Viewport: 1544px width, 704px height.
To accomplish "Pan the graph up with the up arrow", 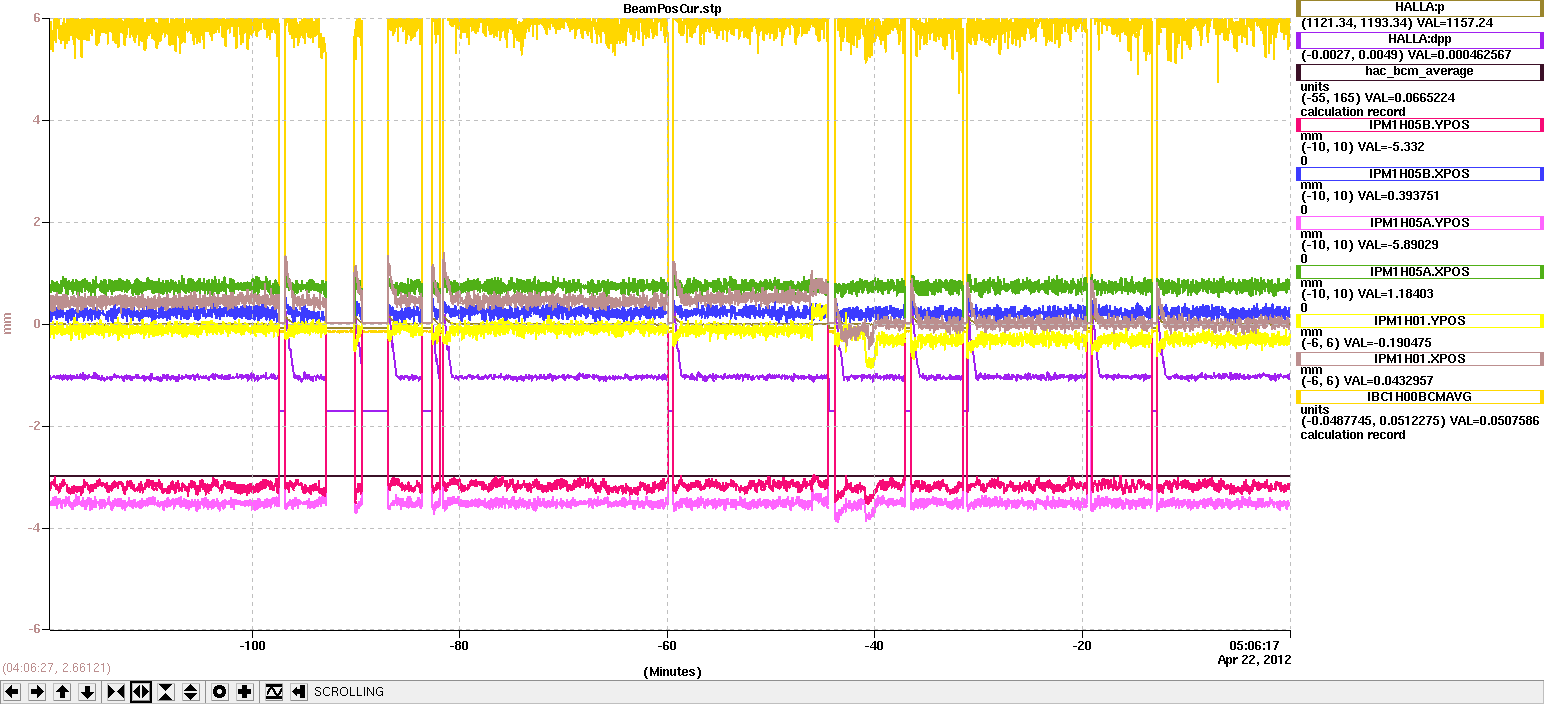I will coord(62,692).
